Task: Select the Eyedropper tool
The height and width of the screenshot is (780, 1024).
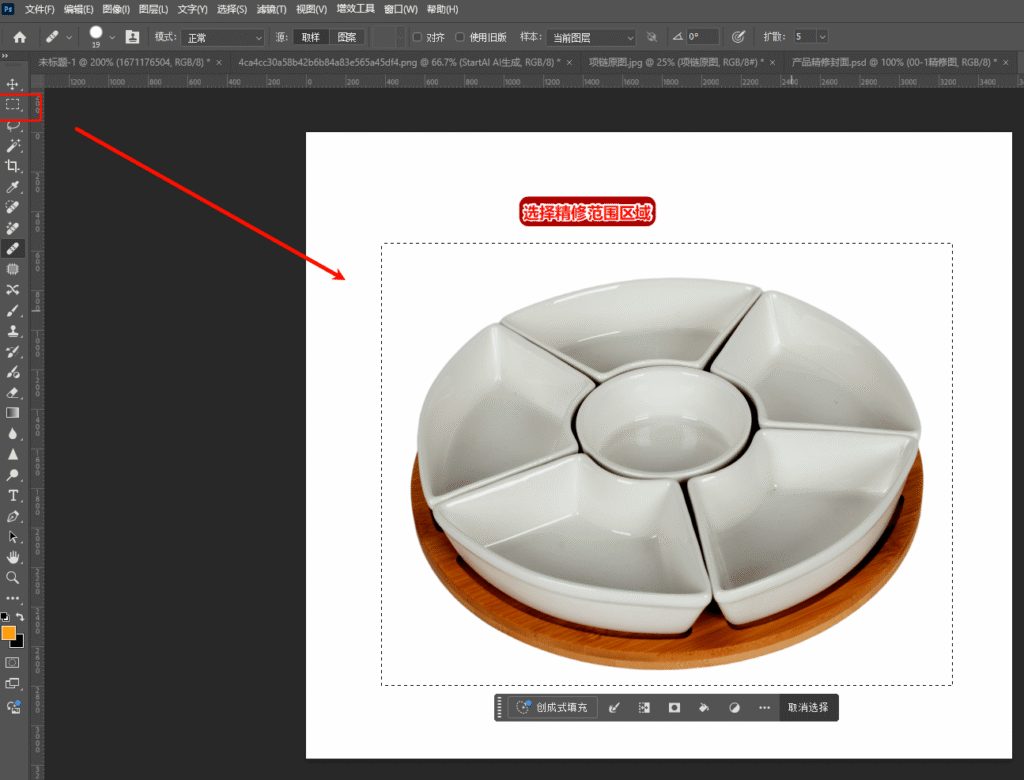Action: pyautogui.click(x=13, y=187)
